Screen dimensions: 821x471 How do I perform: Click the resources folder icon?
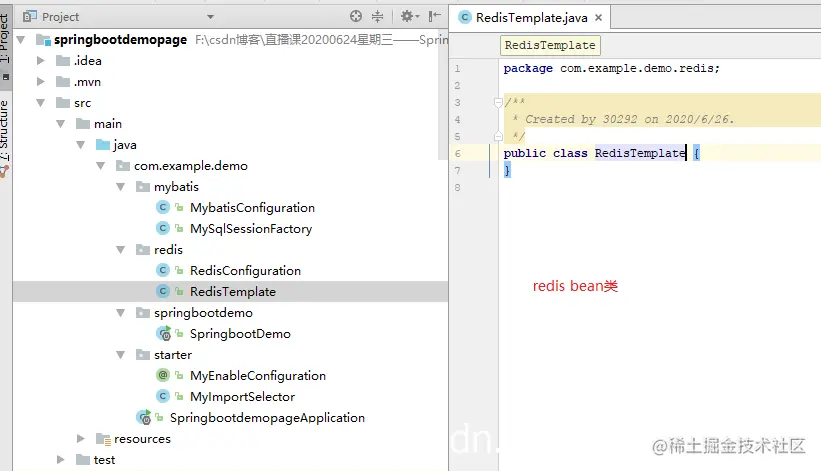pyautogui.click(x=103, y=439)
